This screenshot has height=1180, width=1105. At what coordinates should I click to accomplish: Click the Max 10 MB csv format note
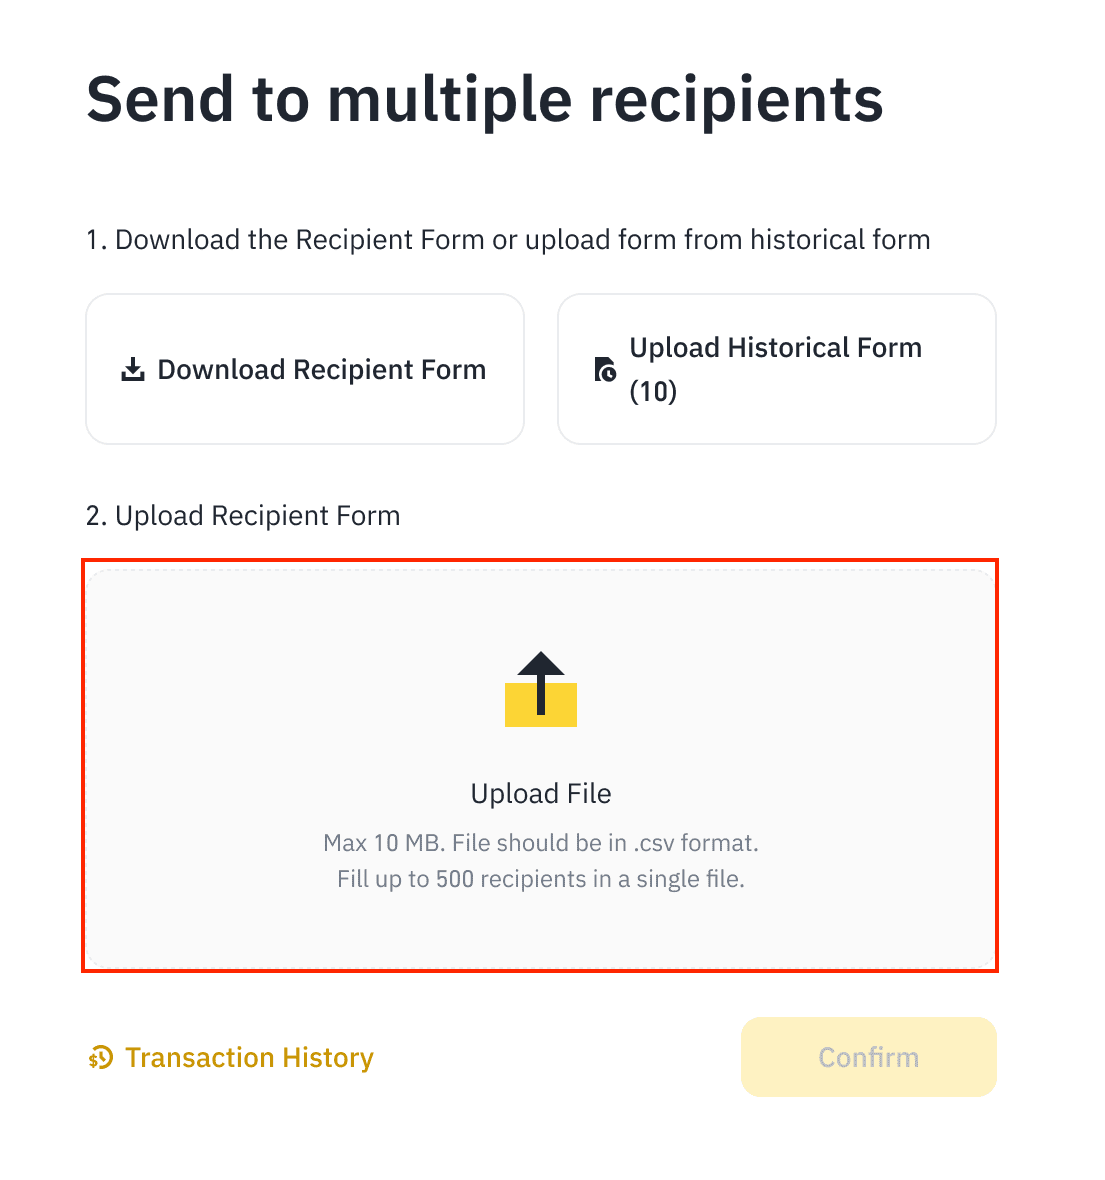(541, 843)
